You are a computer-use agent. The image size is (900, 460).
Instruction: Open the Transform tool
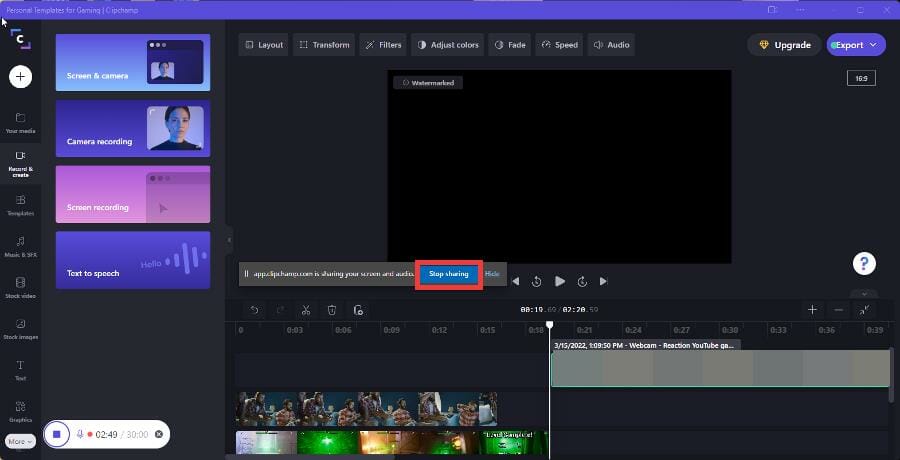324,45
